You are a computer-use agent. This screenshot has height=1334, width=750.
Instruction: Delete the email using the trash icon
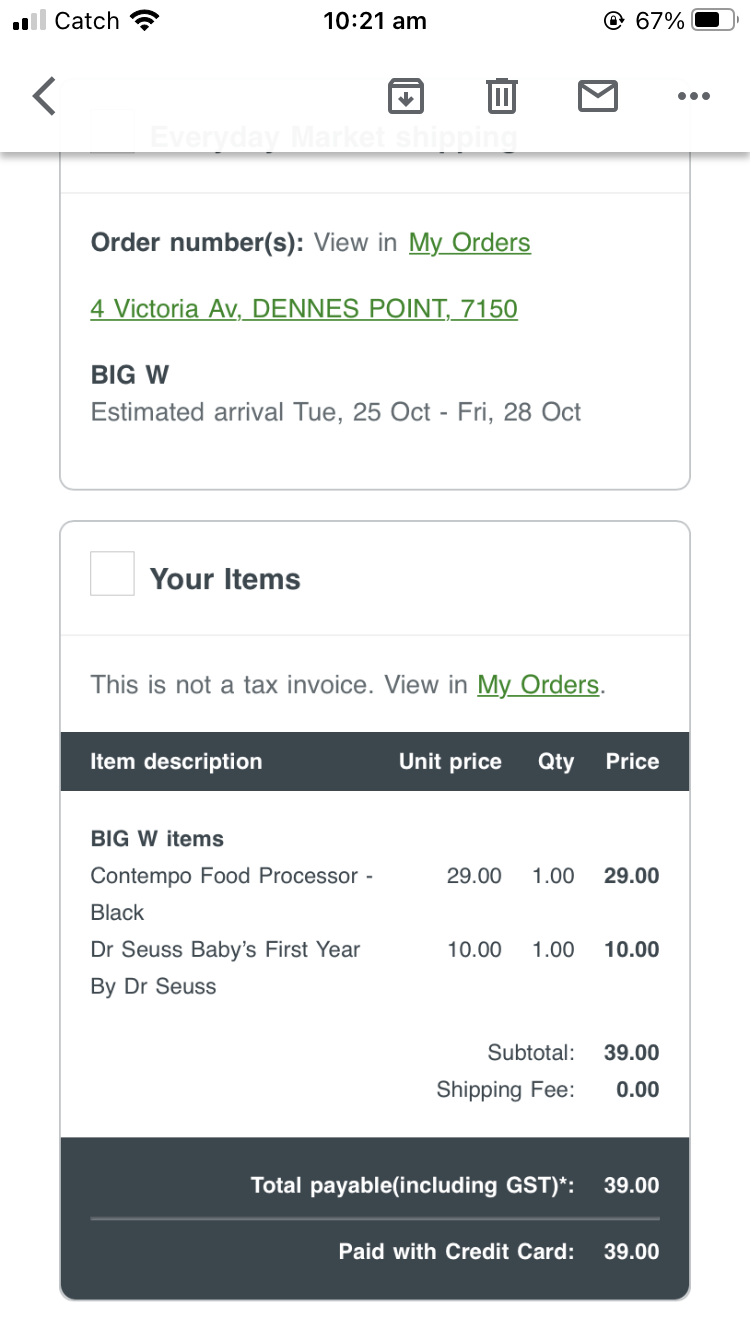click(x=501, y=96)
